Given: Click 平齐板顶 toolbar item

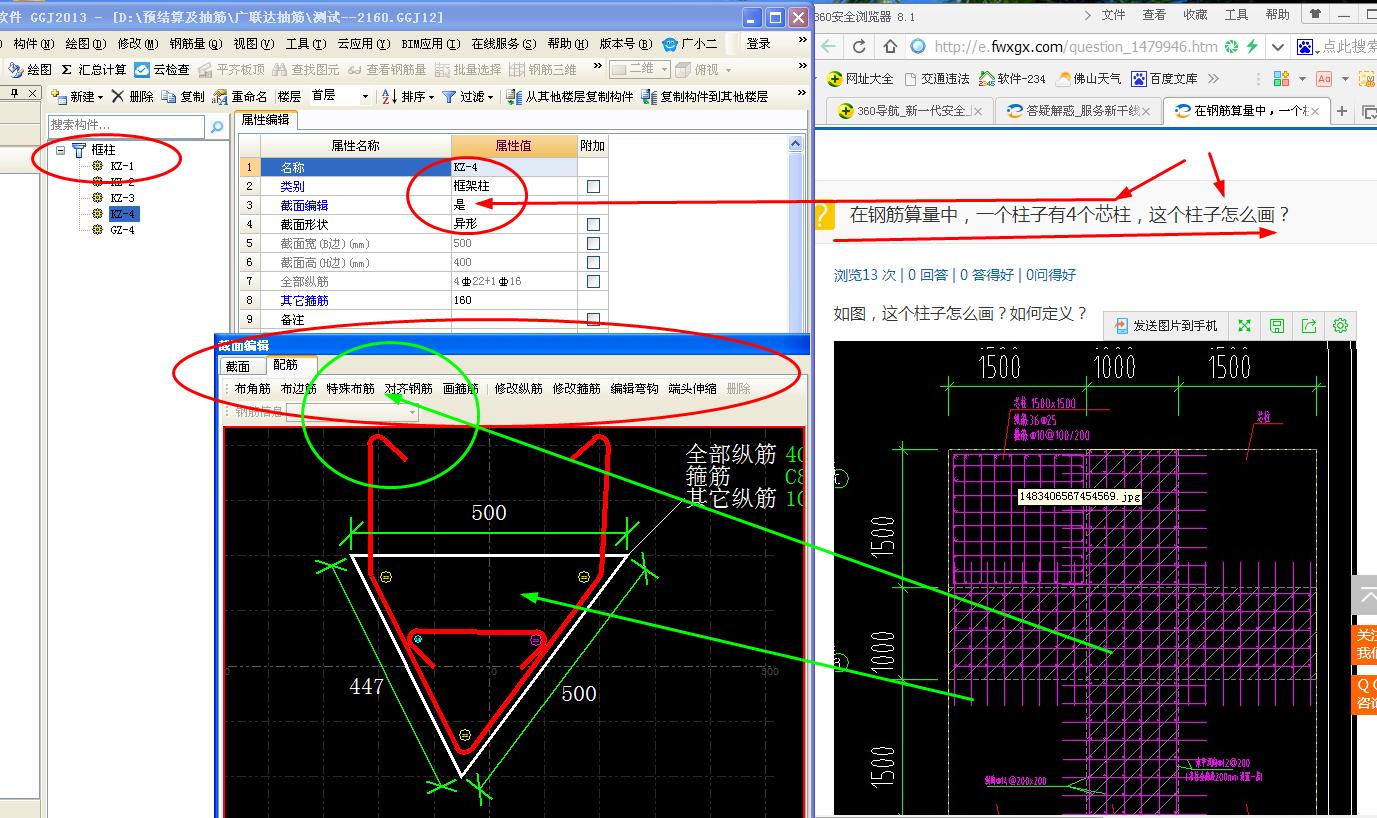Looking at the screenshot, I should coord(231,70).
